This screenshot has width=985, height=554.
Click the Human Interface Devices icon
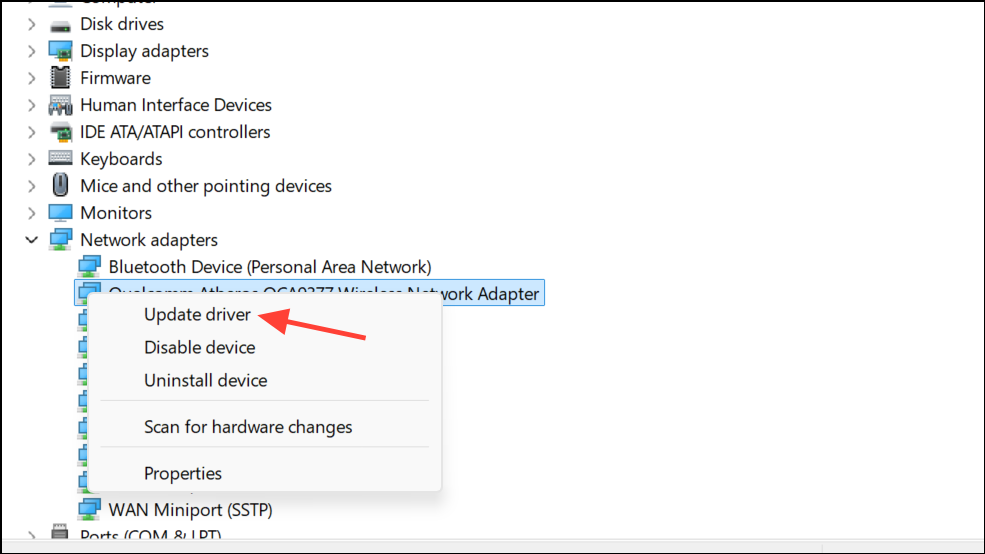pos(61,105)
